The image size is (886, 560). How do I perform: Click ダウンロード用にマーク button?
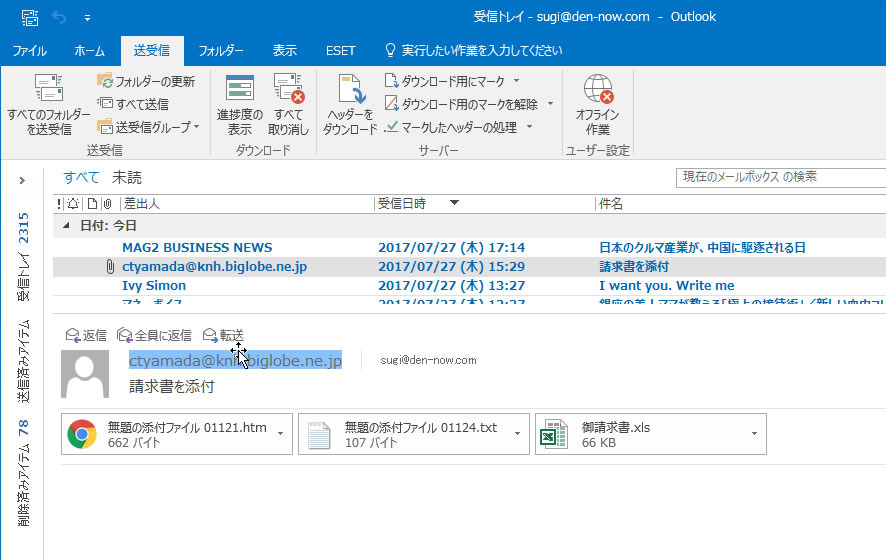point(445,81)
